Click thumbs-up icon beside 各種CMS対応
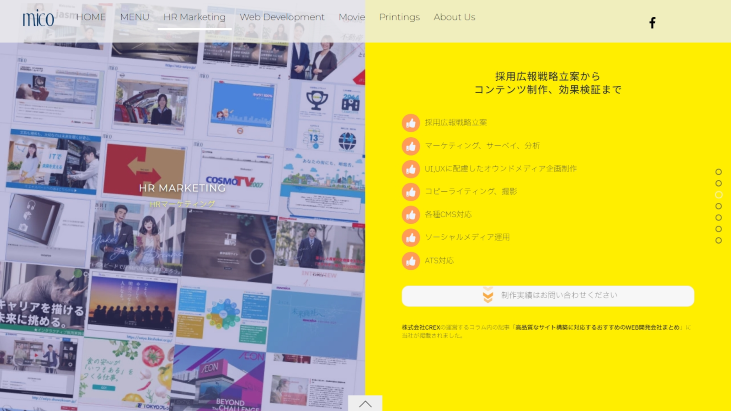The height and width of the screenshot is (411, 731). click(411, 215)
